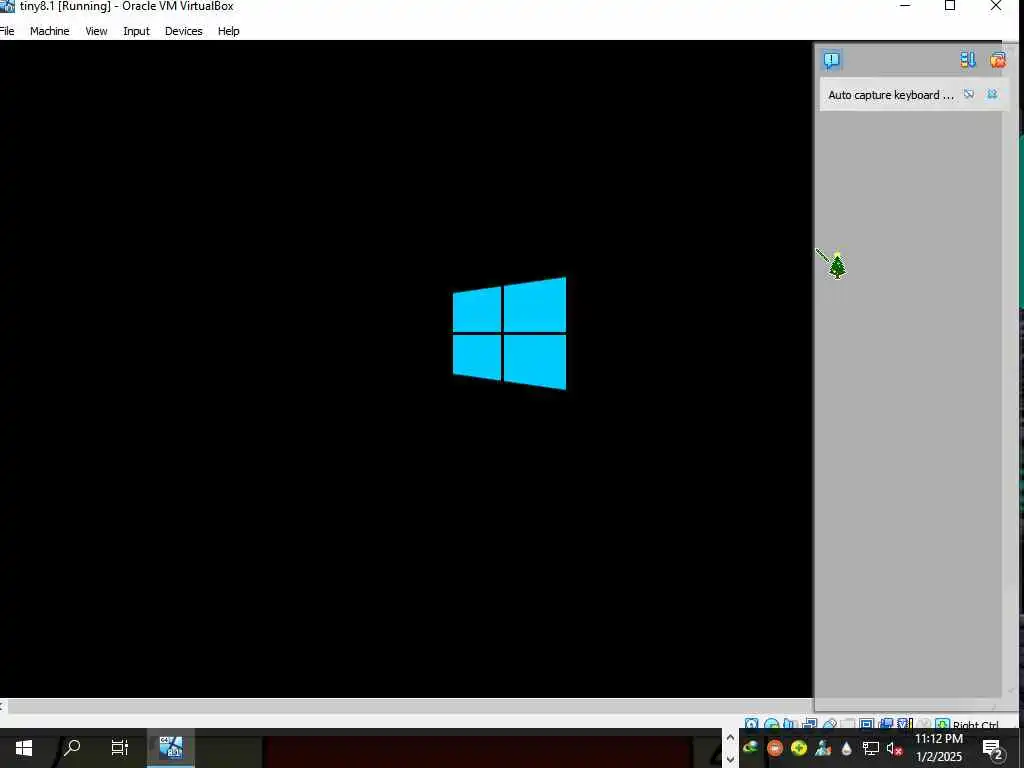
Task: Click the USB devices status icon
Action: pyautogui.click(x=830, y=724)
